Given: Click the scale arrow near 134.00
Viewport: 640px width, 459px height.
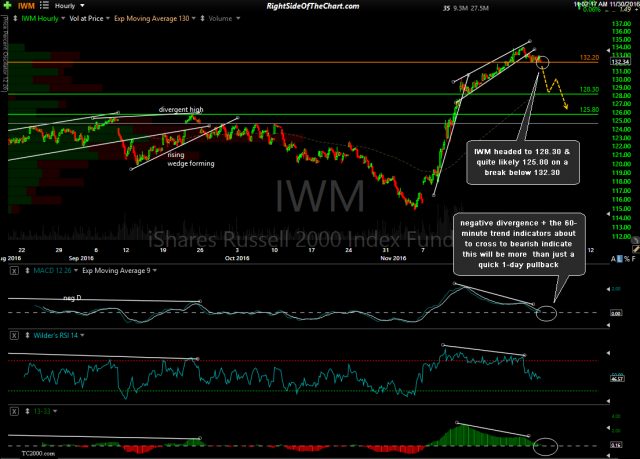Looking at the screenshot, I should [x=609, y=51].
